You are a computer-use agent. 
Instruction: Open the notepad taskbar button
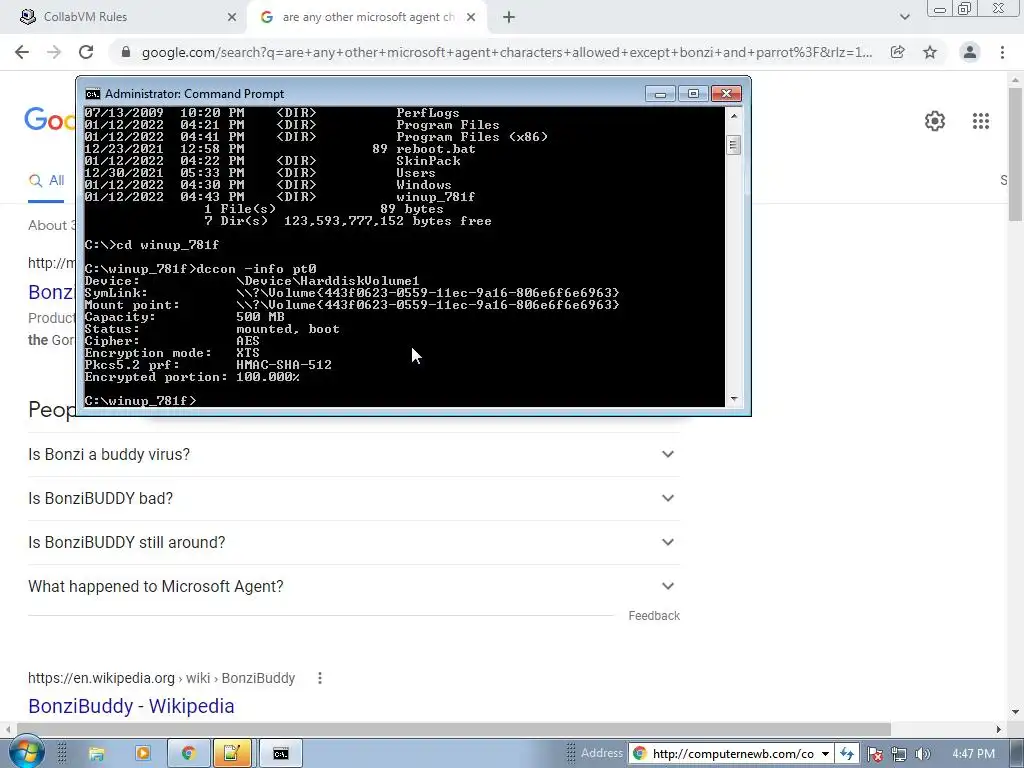(x=232, y=754)
